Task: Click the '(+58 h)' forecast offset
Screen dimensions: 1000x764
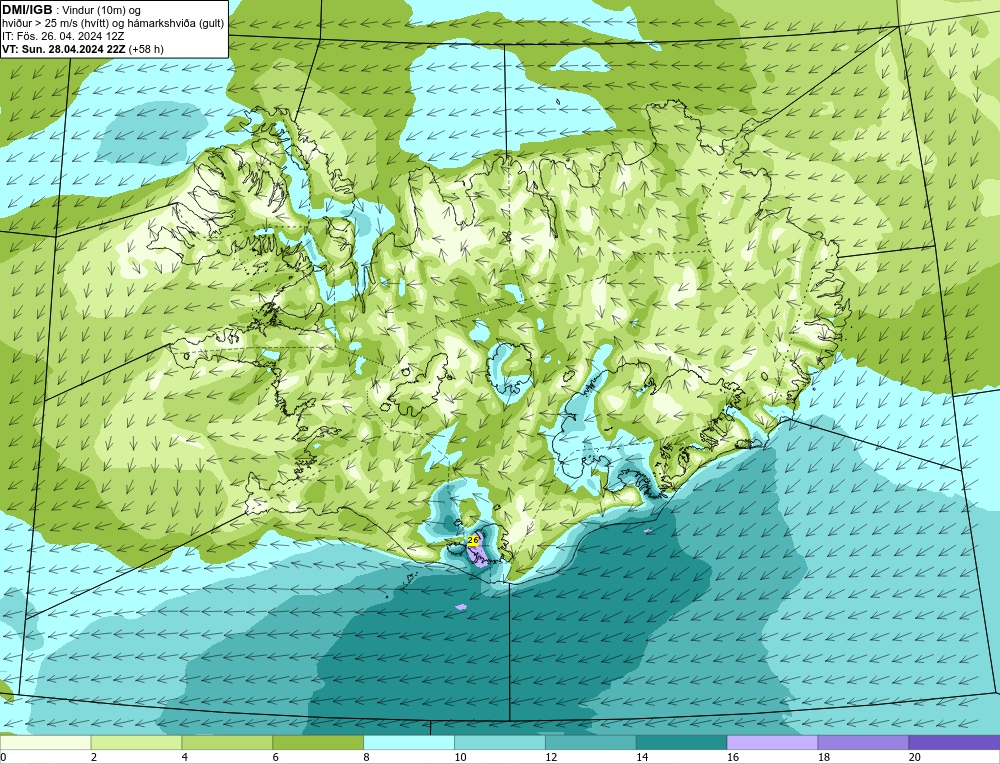Action: click(x=146, y=49)
